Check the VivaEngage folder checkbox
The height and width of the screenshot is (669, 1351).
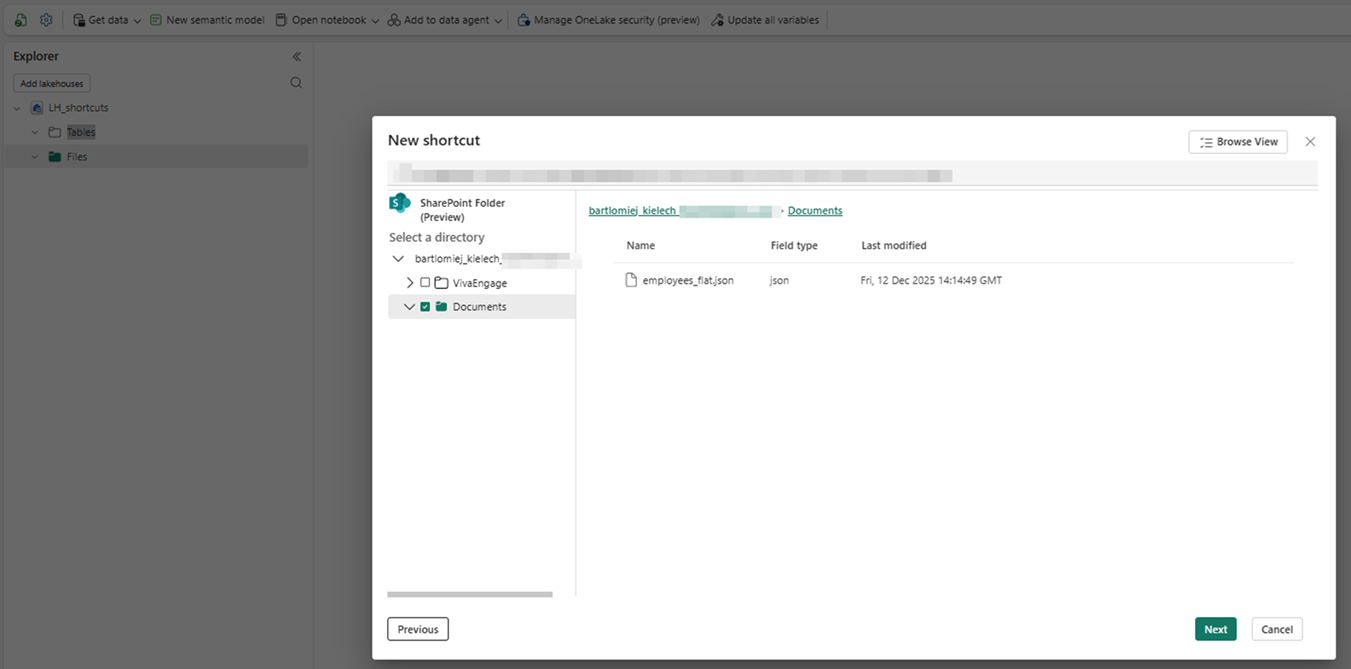[x=425, y=283]
